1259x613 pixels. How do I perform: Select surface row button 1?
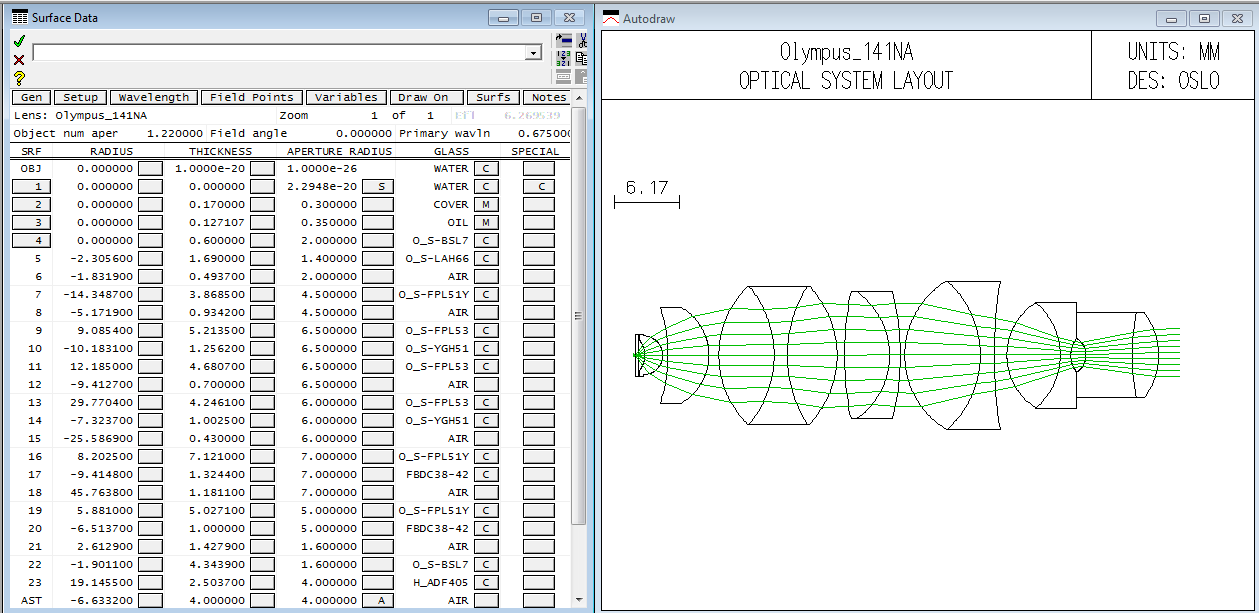(31, 186)
